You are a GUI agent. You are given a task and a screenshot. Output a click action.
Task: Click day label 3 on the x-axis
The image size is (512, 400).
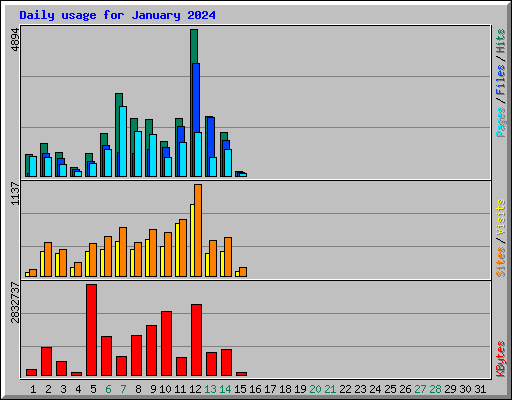pos(63,389)
